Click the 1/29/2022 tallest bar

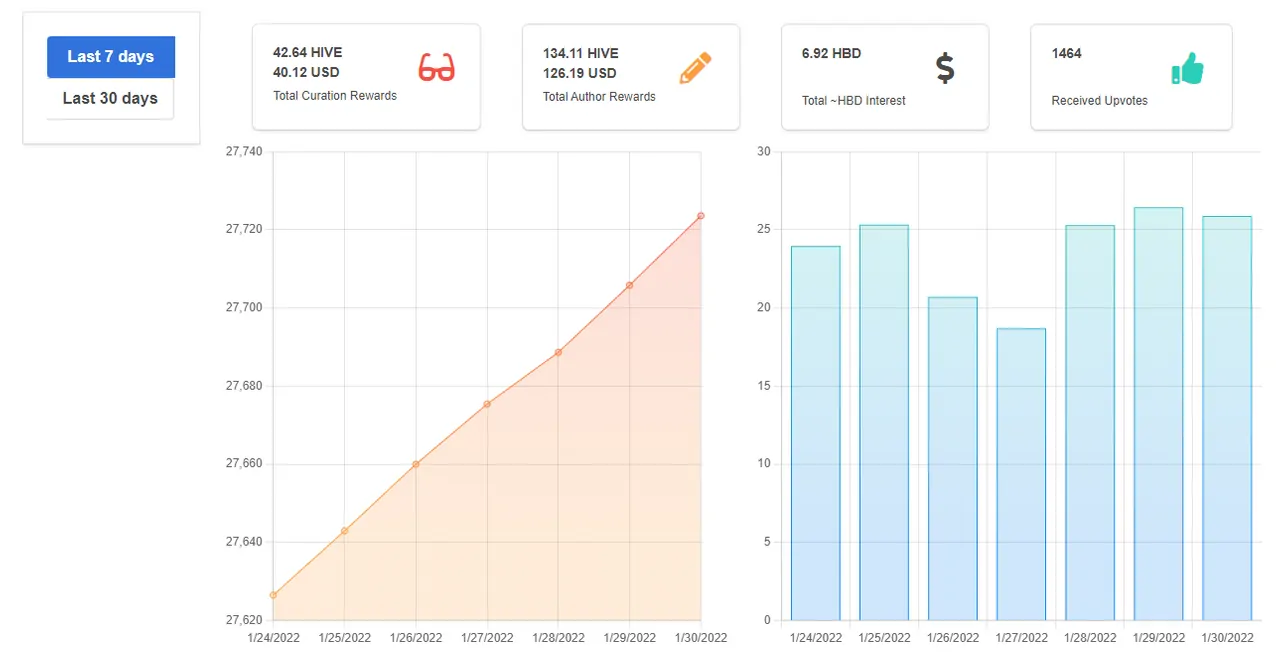pos(1158,414)
